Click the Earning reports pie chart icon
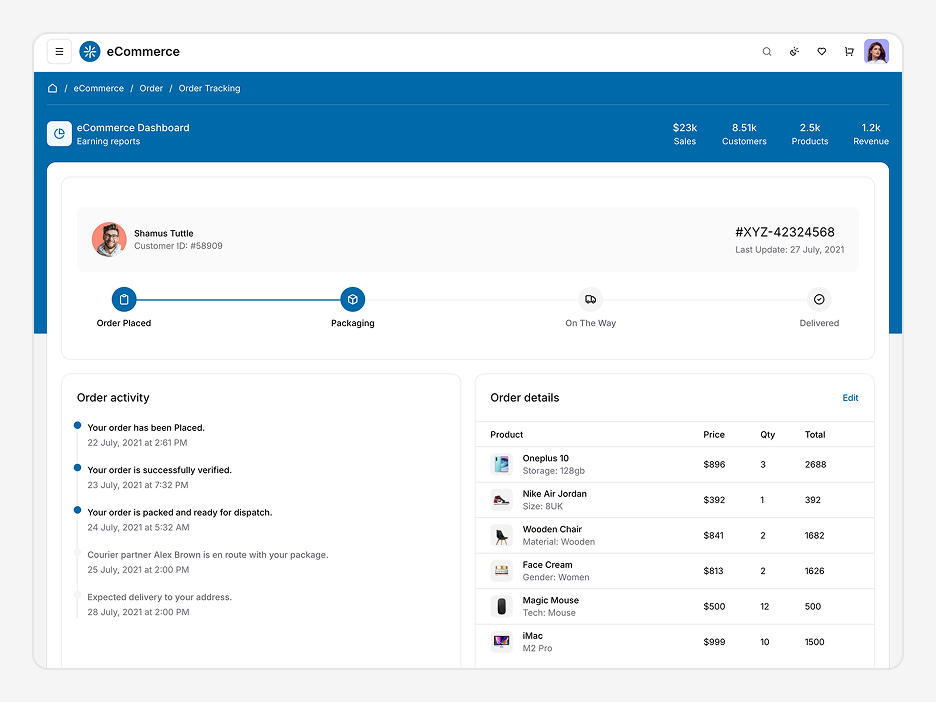This screenshot has height=702, width=936. click(60, 134)
